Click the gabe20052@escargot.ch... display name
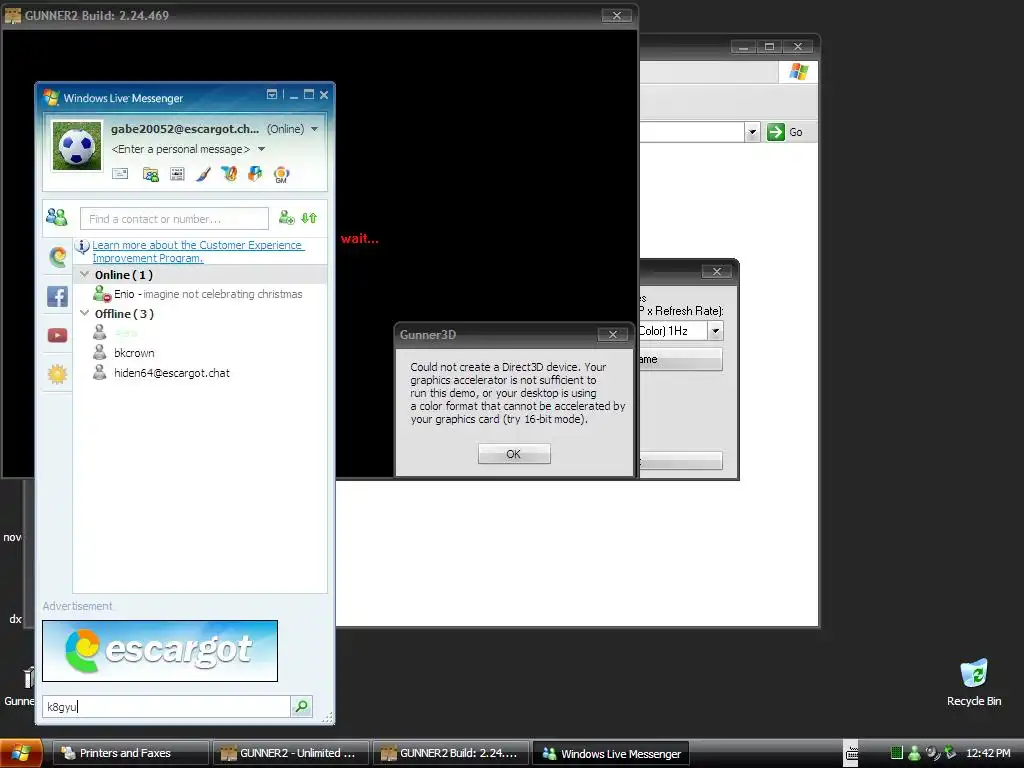The image size is (1024, 768). tap(185, 129)
